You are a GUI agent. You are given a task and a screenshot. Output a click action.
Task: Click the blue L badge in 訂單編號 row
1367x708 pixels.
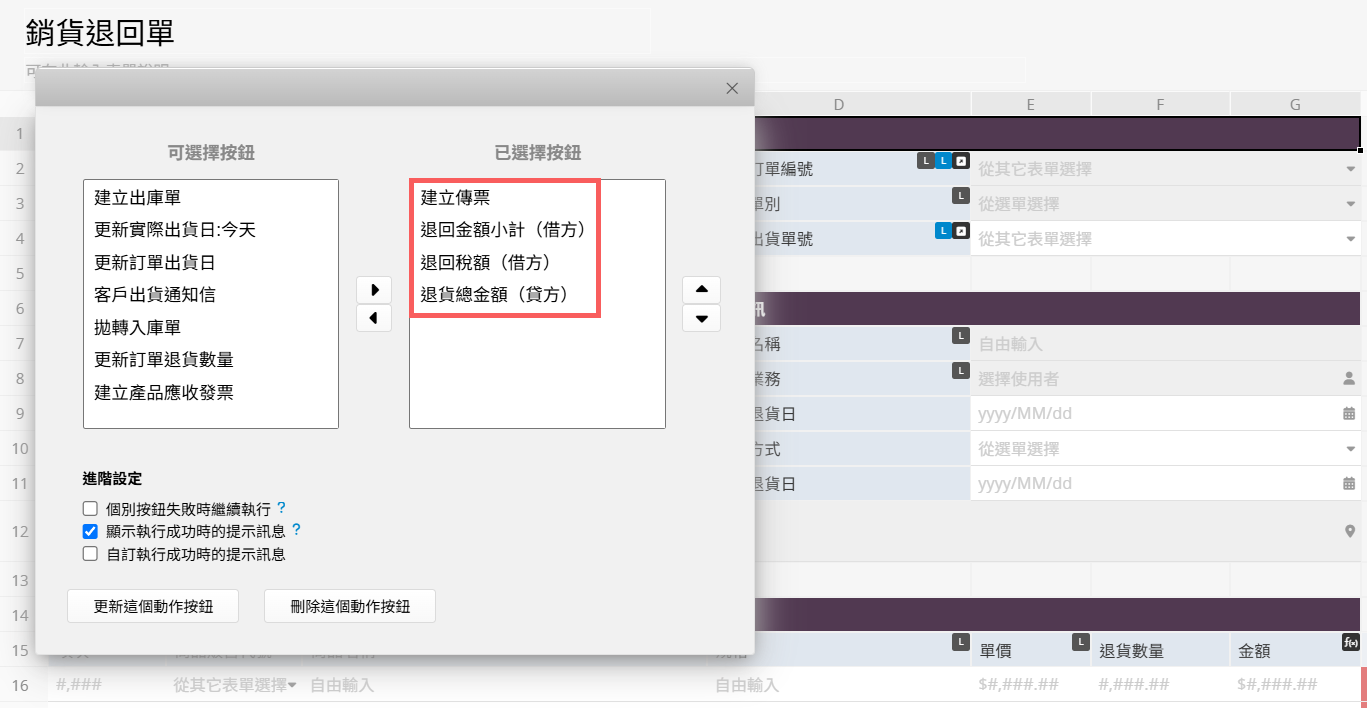[x=942, y=160]
